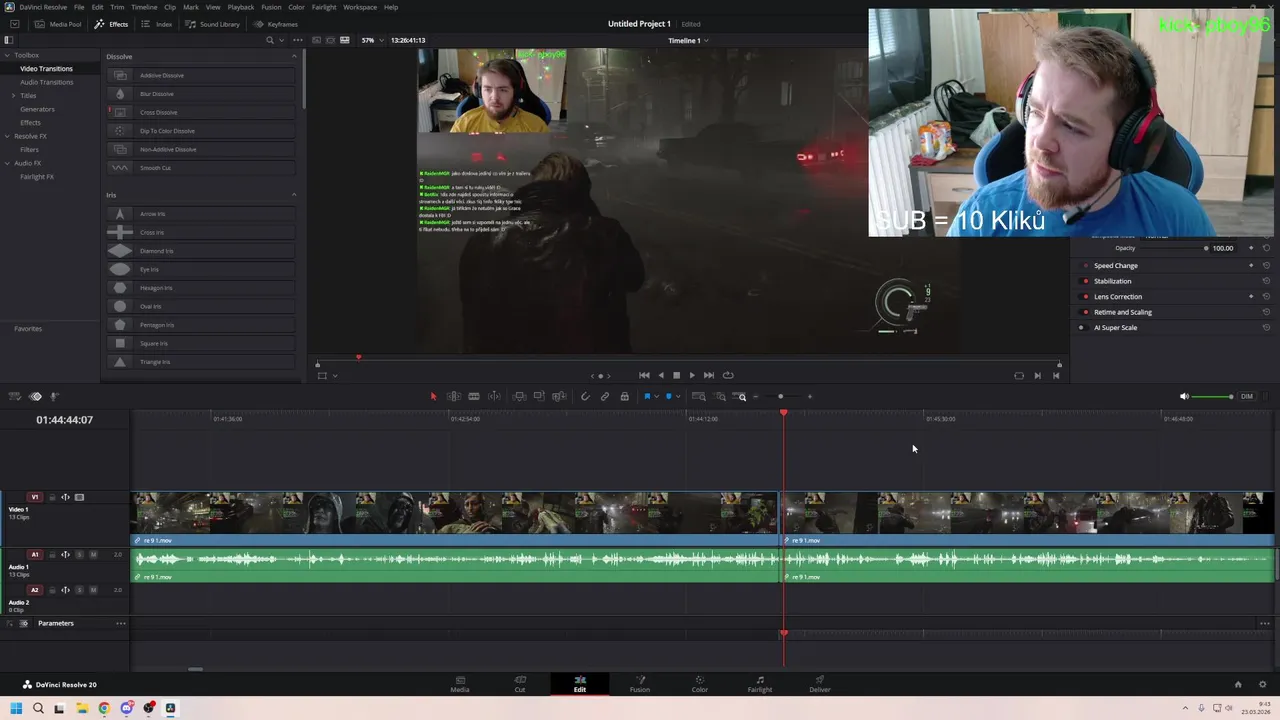Select the Cross Dissolve transition
The width and height of the screenshot is (1280, 720).
pos(200,112)
